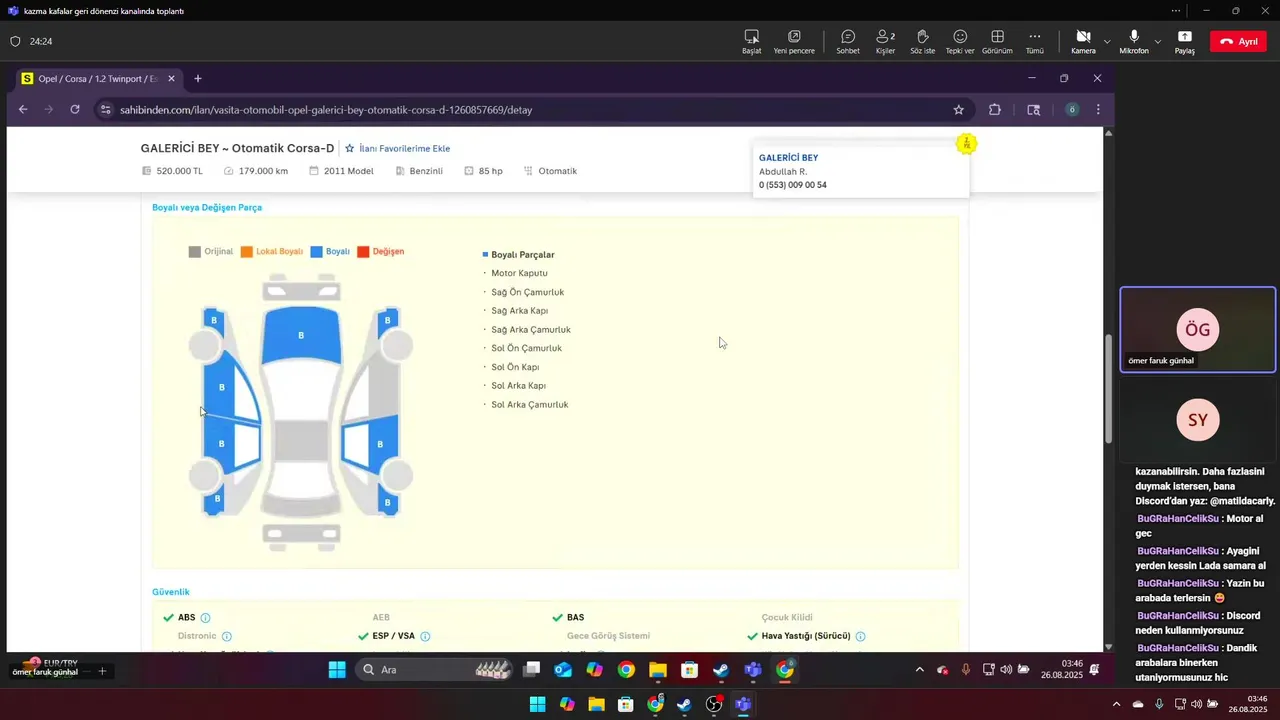Go back in the shared browser
The width and height of the screenshot is (1280, 720).
click(x=23, y=109)
